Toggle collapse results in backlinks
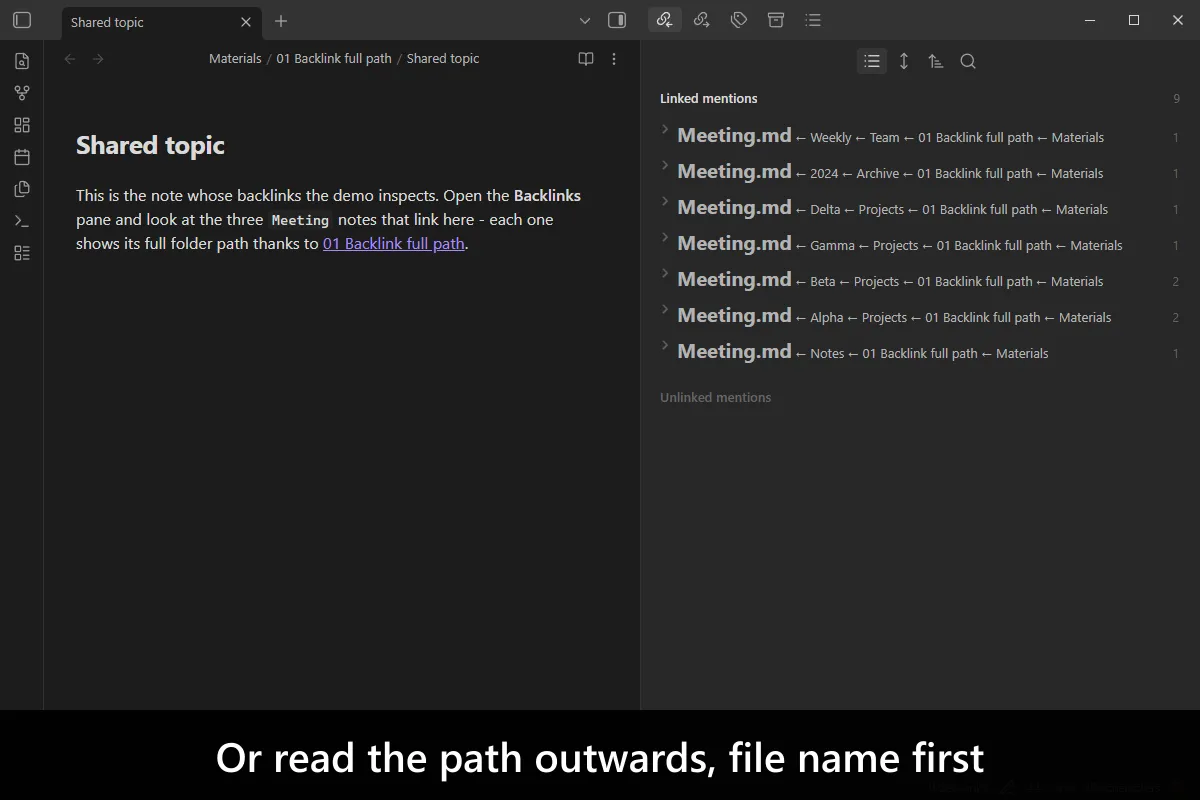 tap(872, 61)
